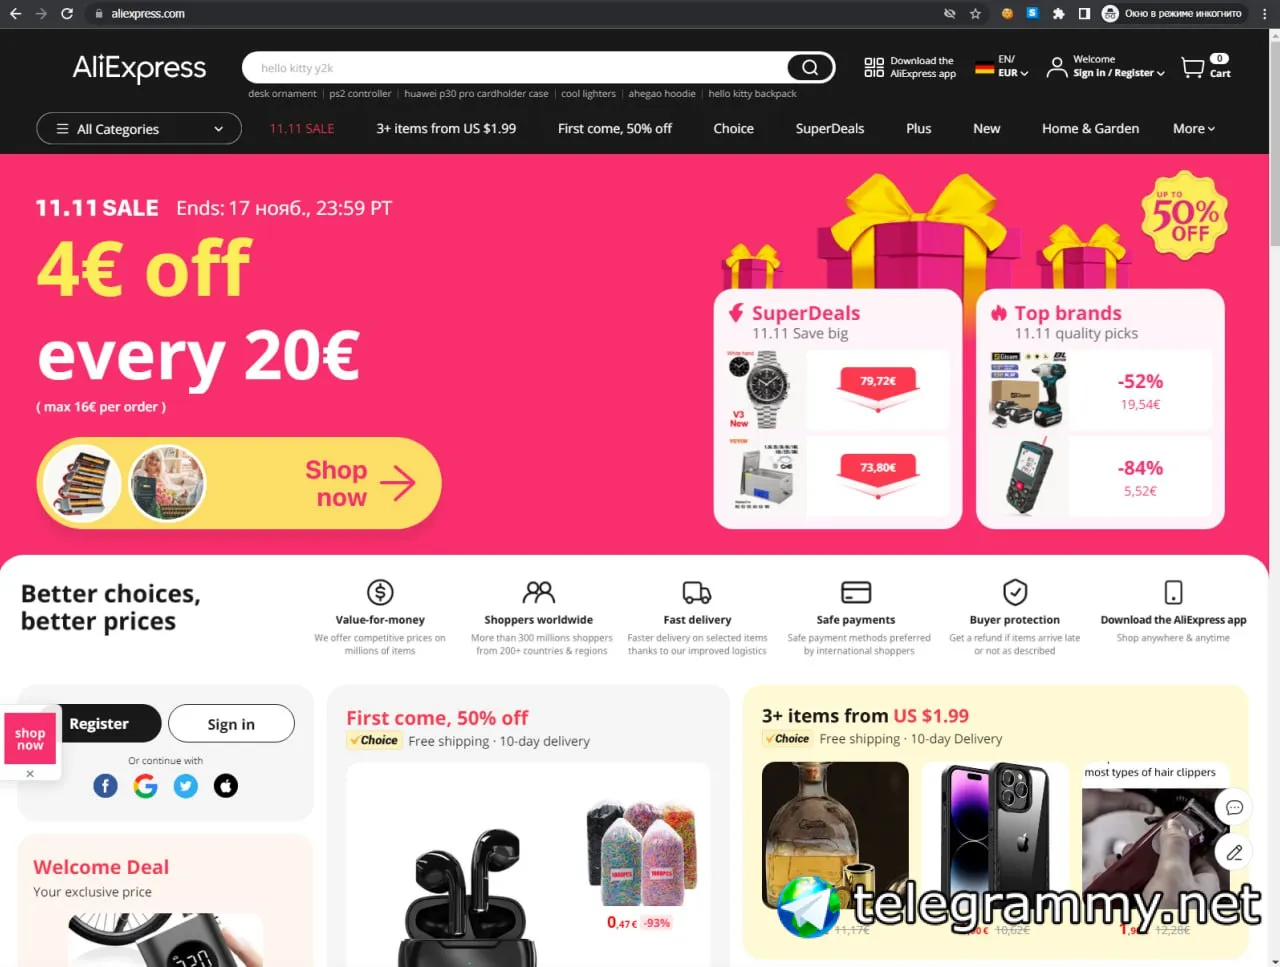Select the 11.11 SALE navigation item
Viewport: 1280px width, 967px height.
click(302, 129)
